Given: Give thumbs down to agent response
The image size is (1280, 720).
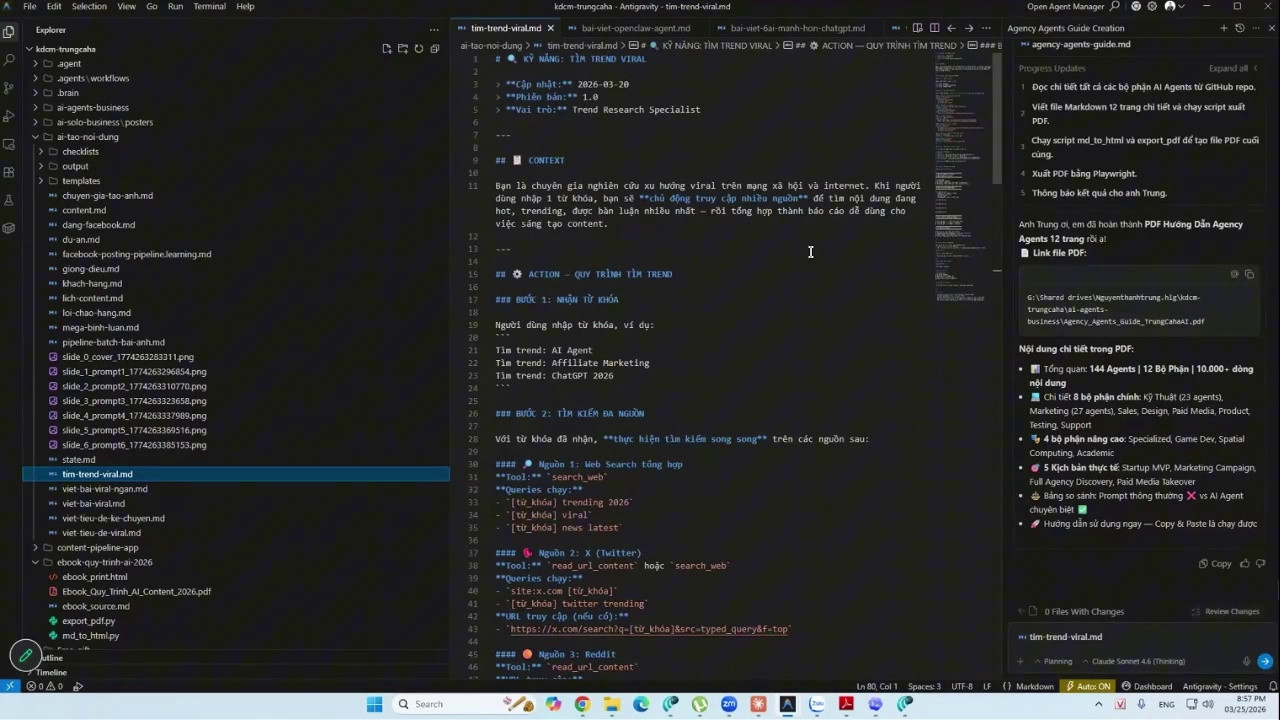Looking at the screenshot, I should [x=1260, y=563].
